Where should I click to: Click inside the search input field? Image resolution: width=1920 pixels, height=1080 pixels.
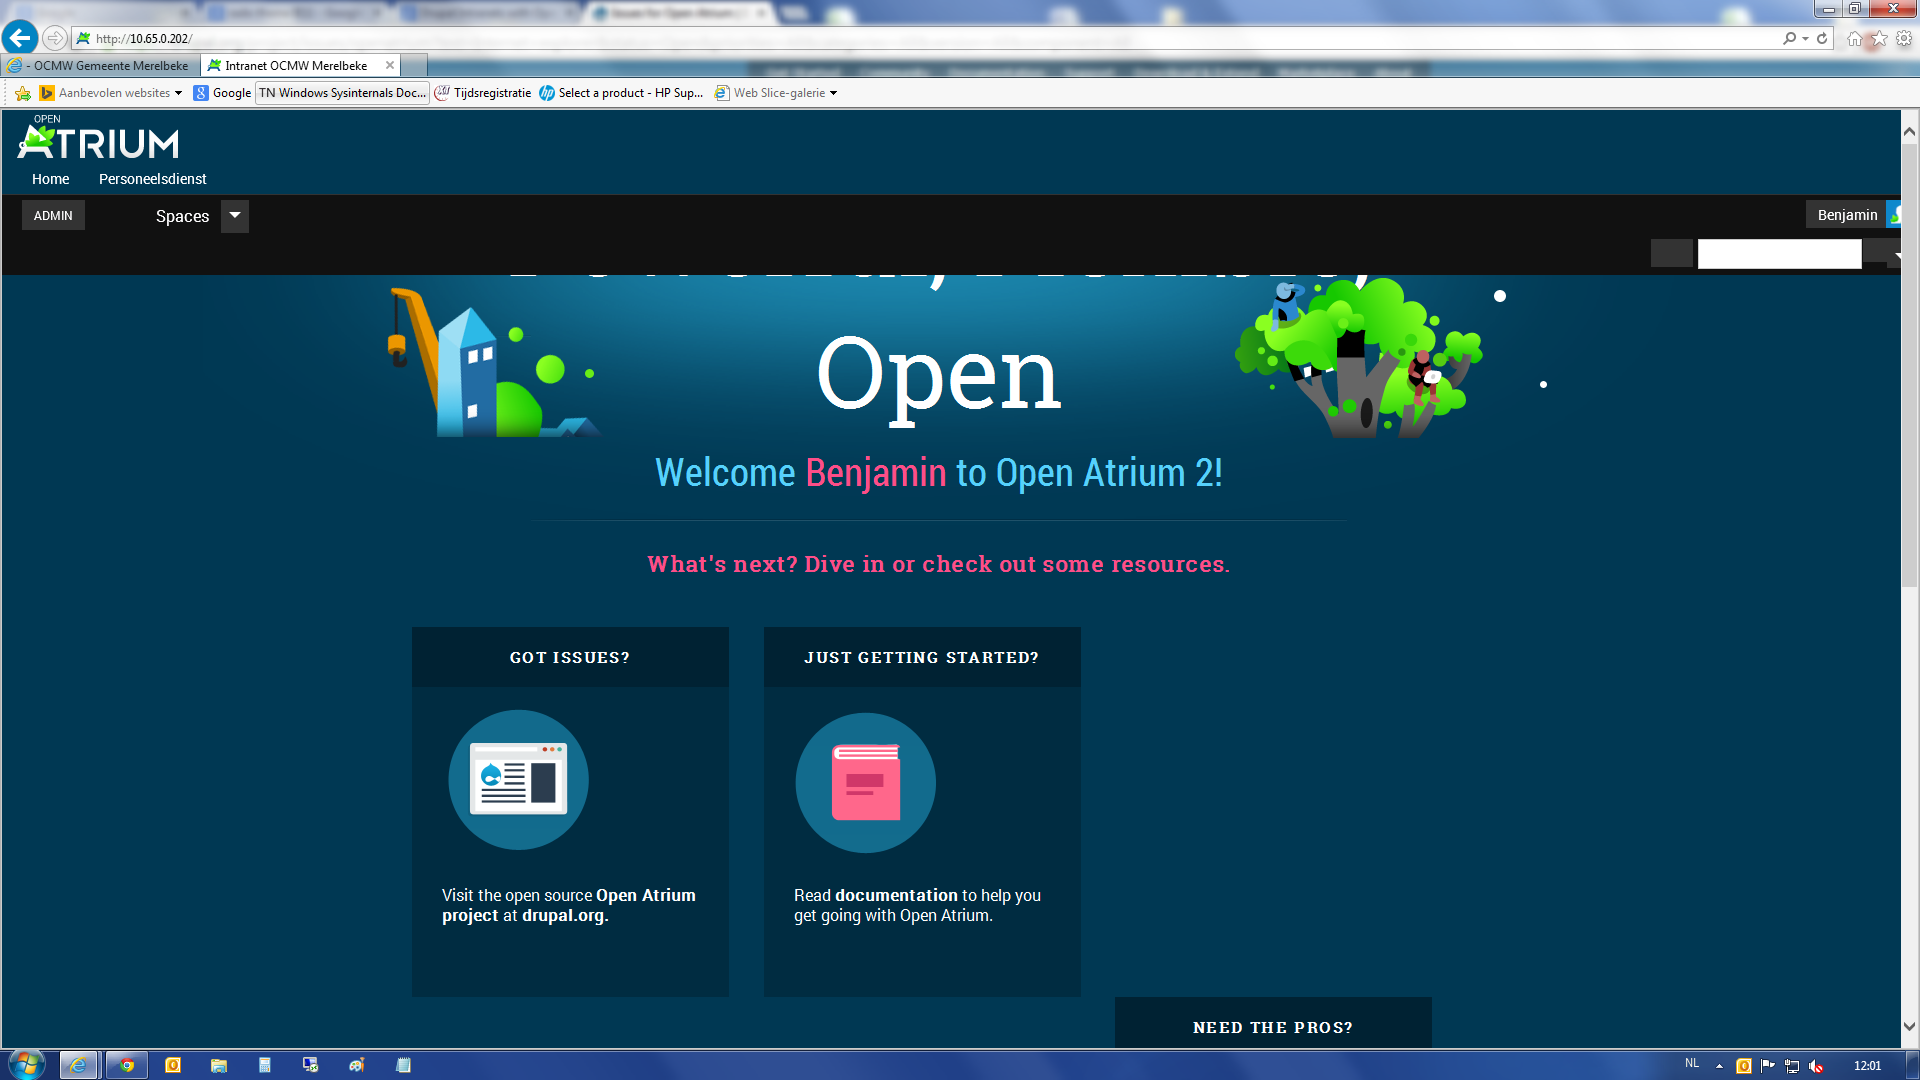[x=1779, y=253]
